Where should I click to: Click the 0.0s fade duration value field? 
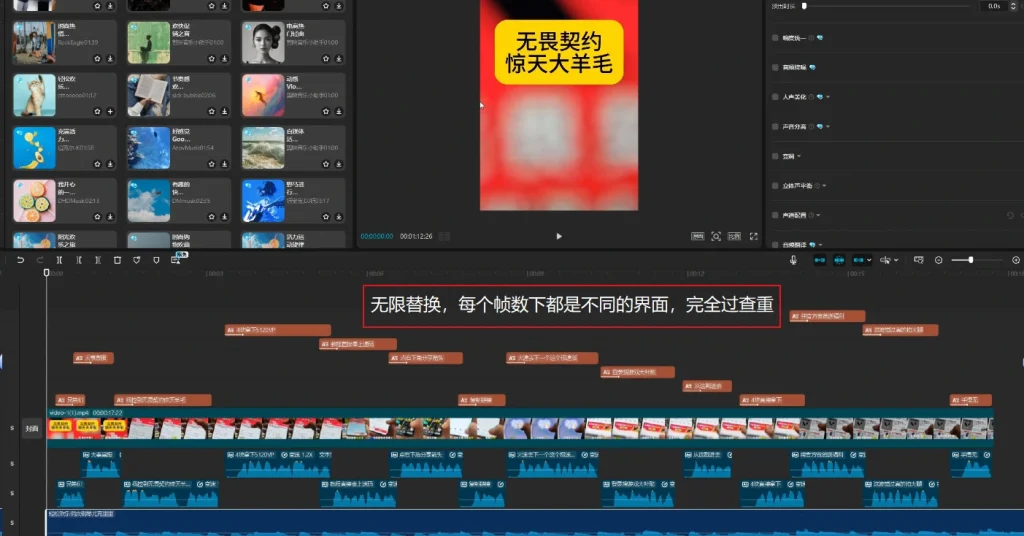pos(993,6)
